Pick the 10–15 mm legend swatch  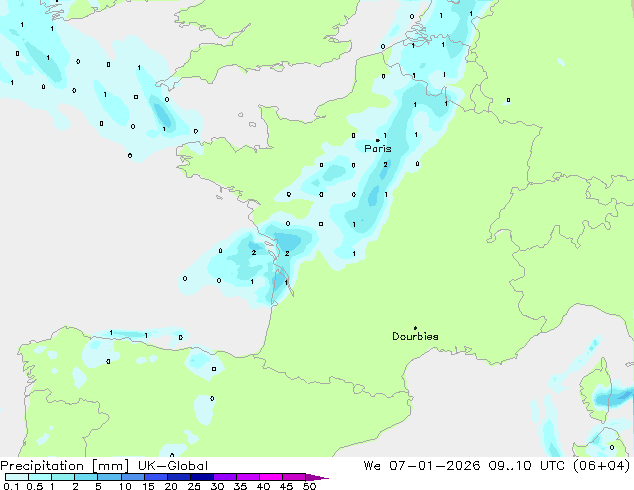point(132,477)
